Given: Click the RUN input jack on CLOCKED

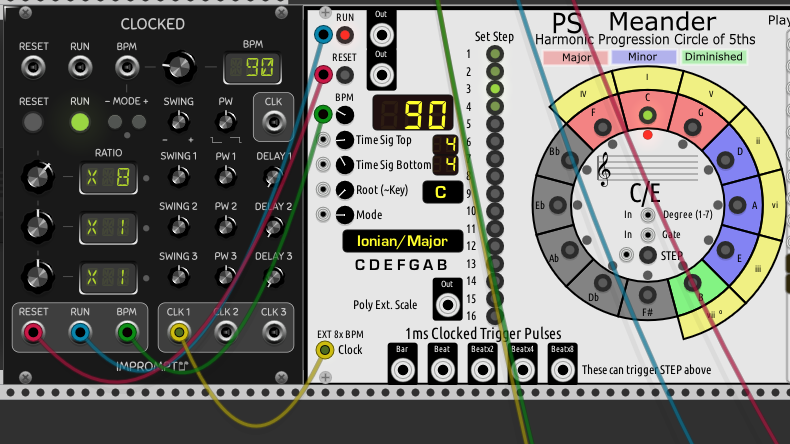Looking at the screenshot, I should (x=80, y=67).
